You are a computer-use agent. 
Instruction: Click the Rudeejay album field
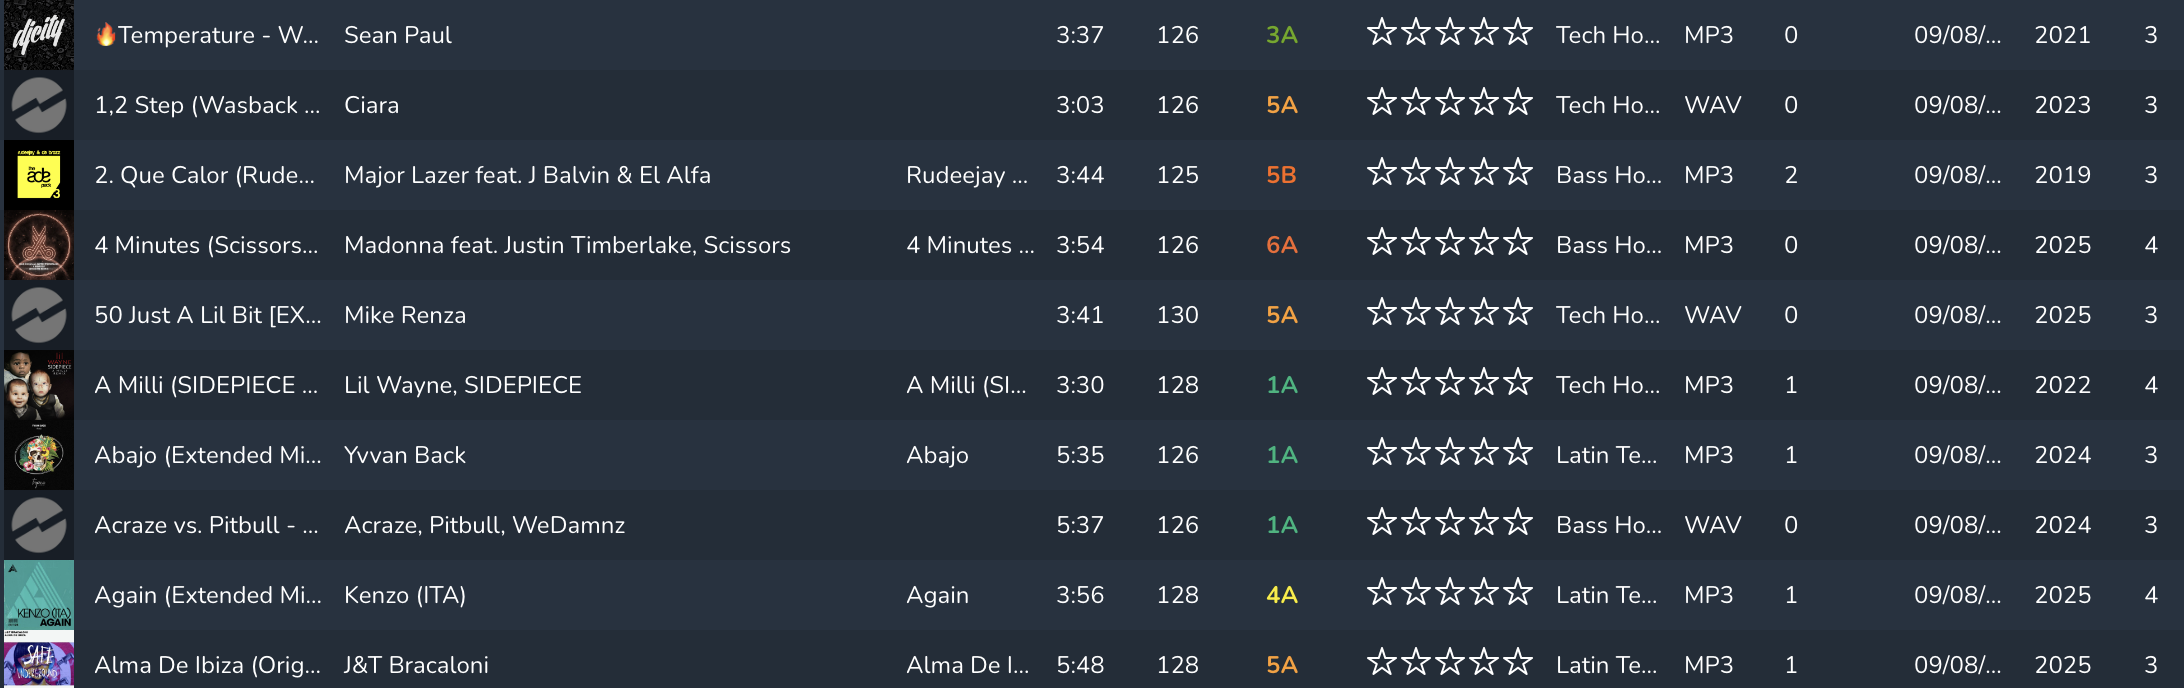(966, 175)
